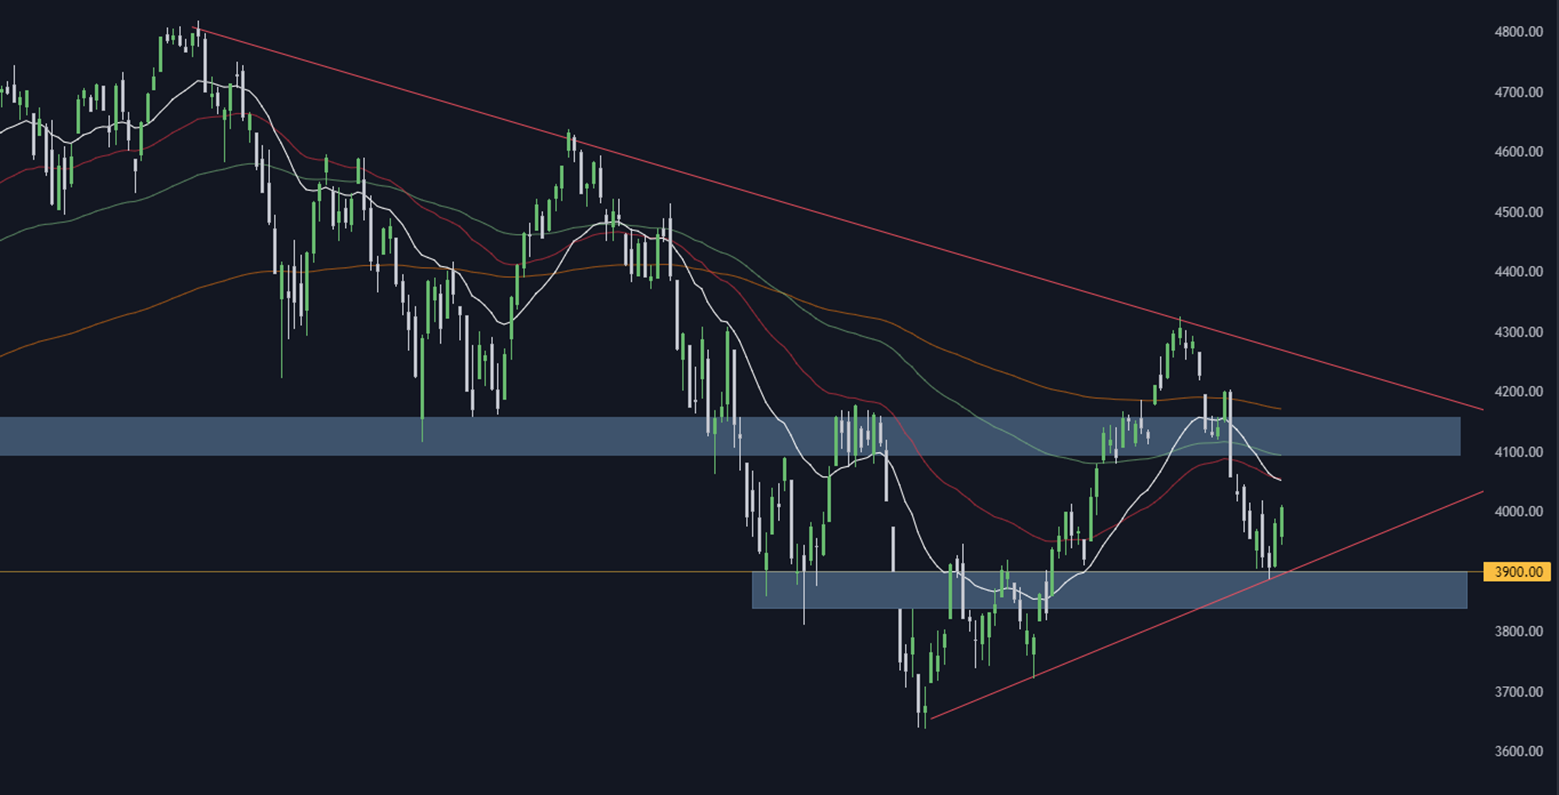Click the top candle near 4800

pyautogui.click(x=197, y=35)
